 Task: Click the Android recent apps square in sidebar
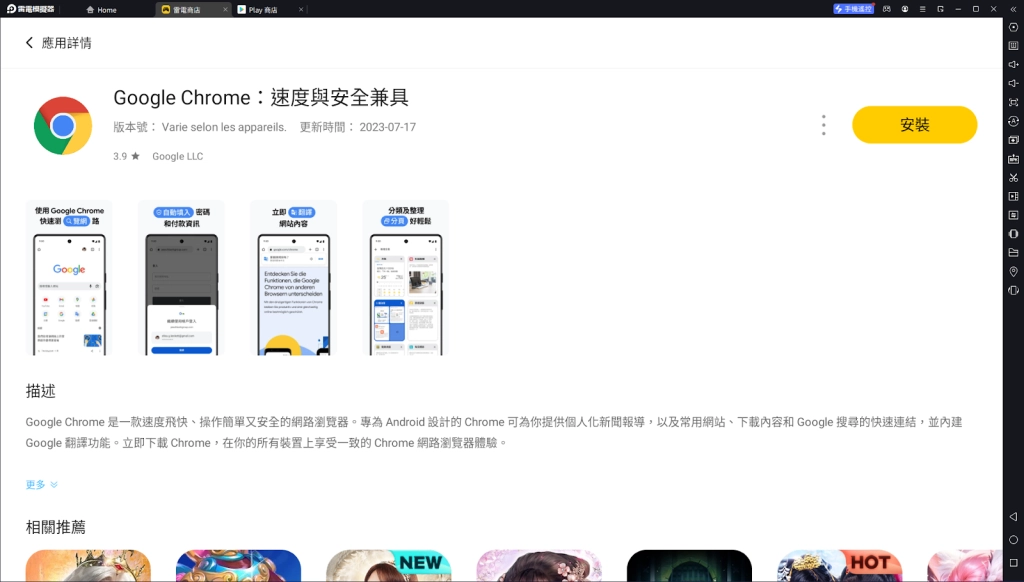tap(1014, 562)
